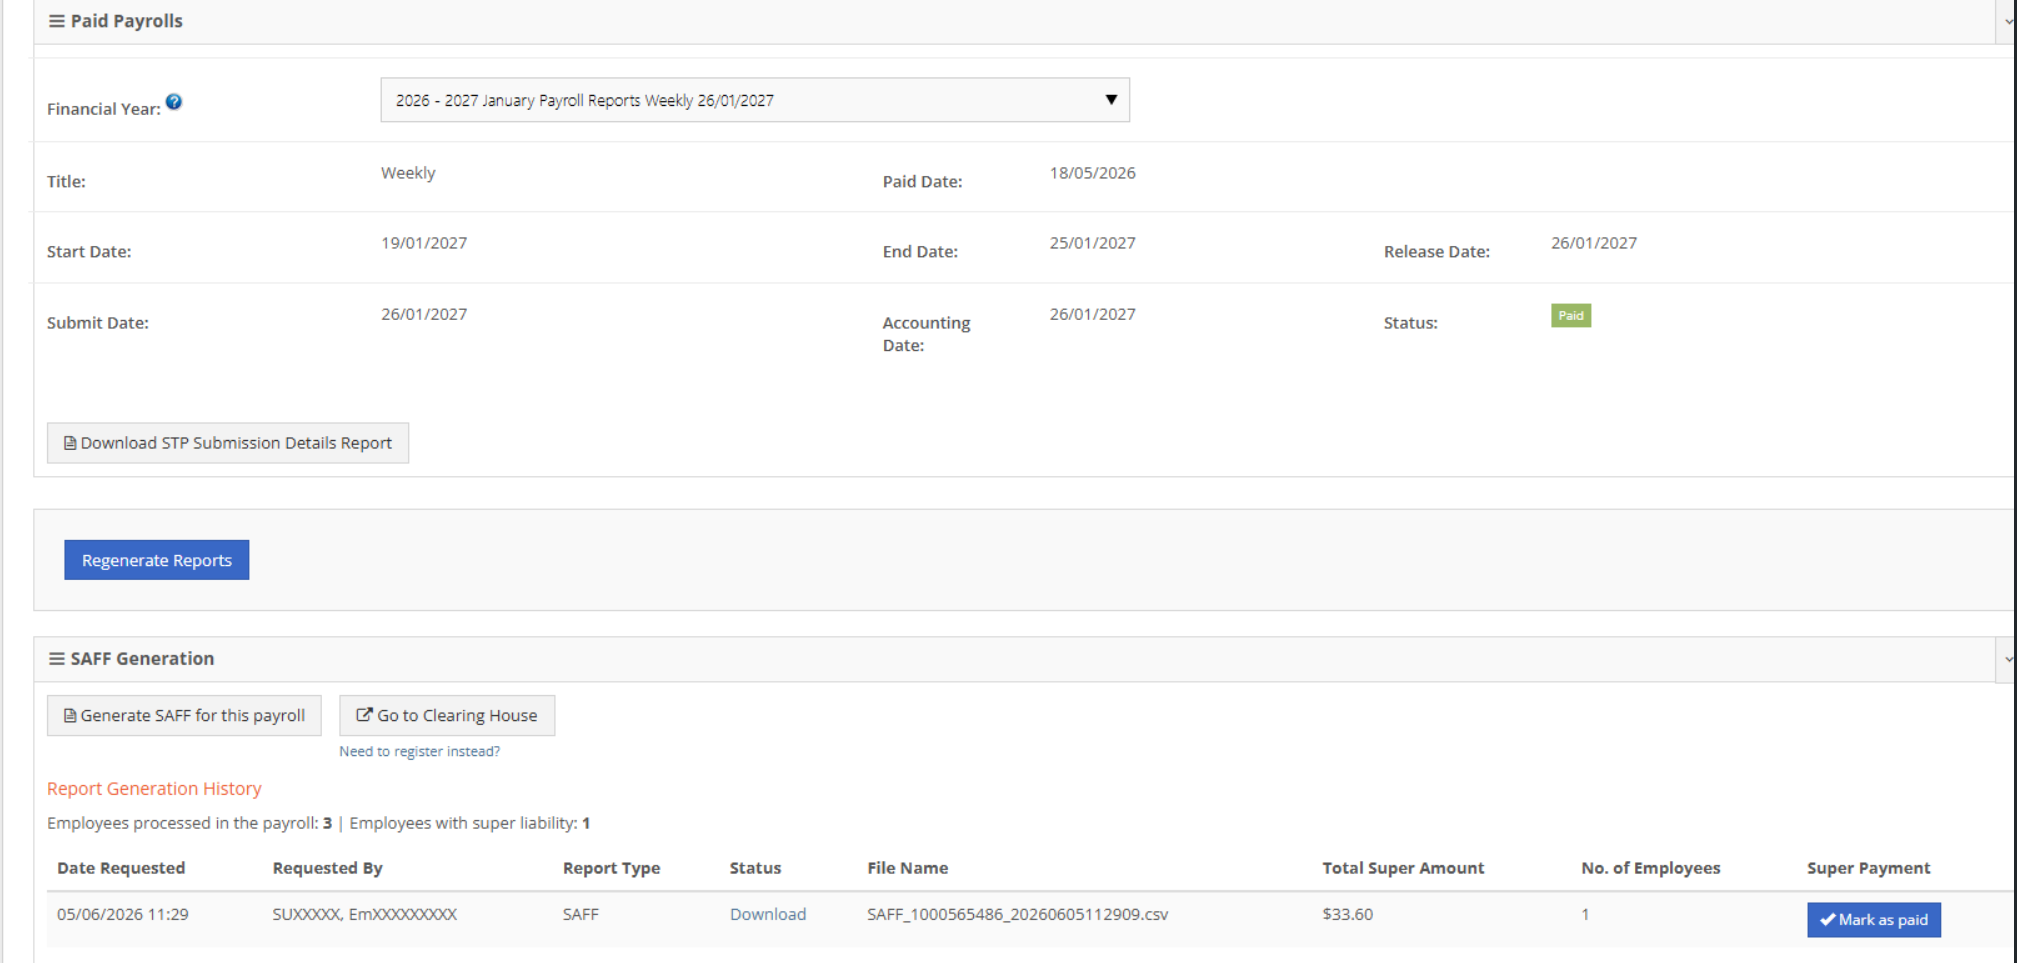Collapse the Paid Payrolls panel chevron
This screenshot has height=963, width=2017.
tap(2007, 21)
